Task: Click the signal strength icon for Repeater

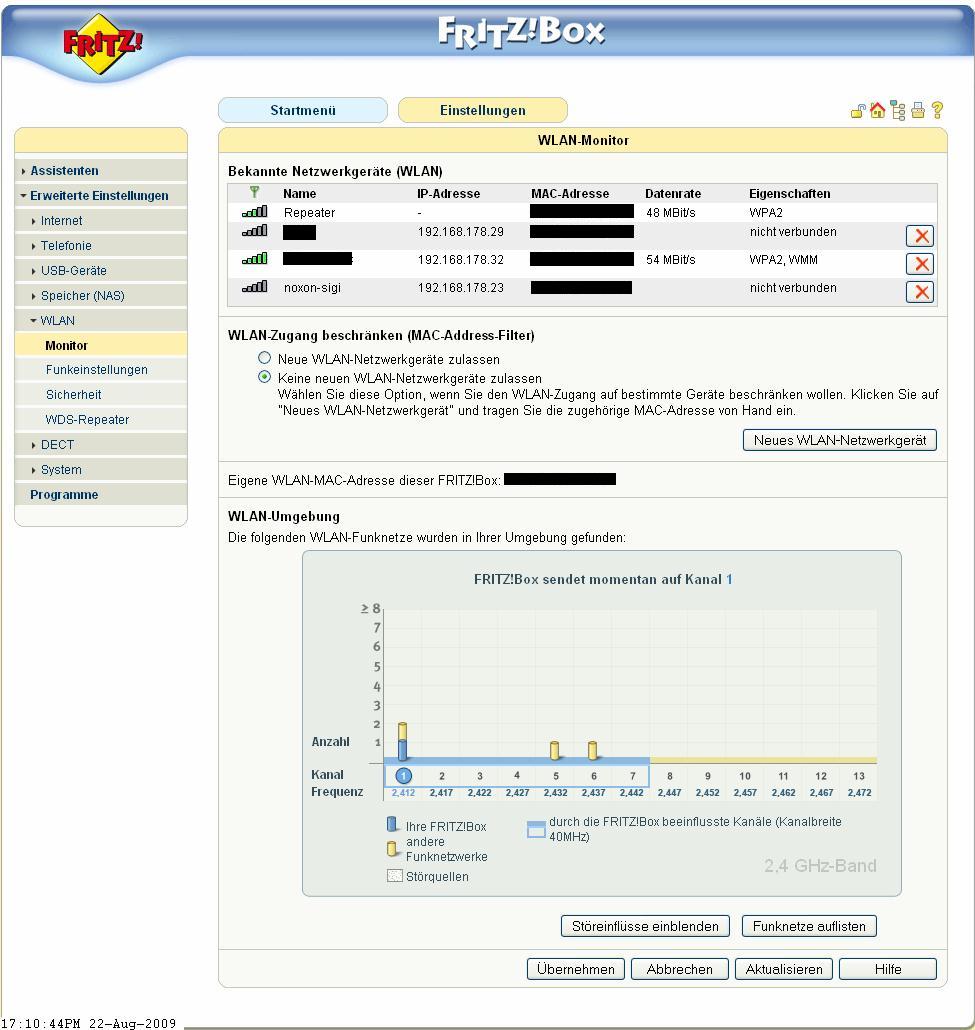Action: [x=254, y=212]
